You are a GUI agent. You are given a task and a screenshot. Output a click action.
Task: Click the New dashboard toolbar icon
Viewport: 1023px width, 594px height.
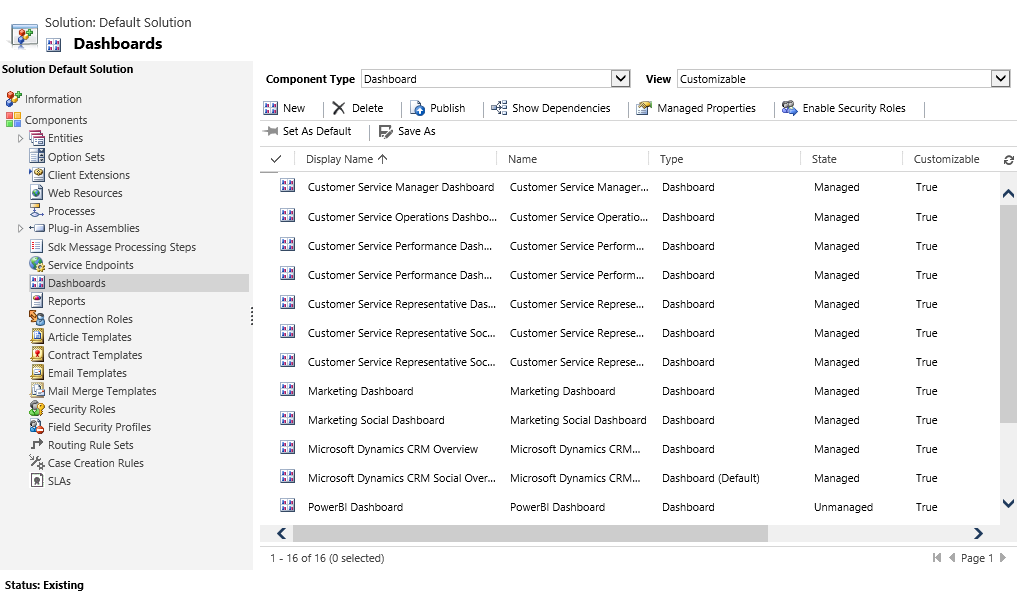pyautogui.click(x=271, y=108)
